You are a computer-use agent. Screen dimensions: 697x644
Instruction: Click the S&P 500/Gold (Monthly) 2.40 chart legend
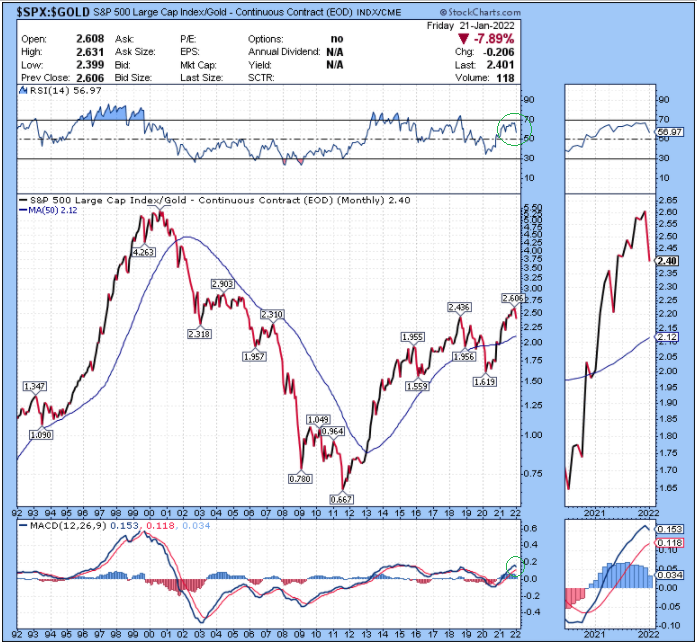216,200
